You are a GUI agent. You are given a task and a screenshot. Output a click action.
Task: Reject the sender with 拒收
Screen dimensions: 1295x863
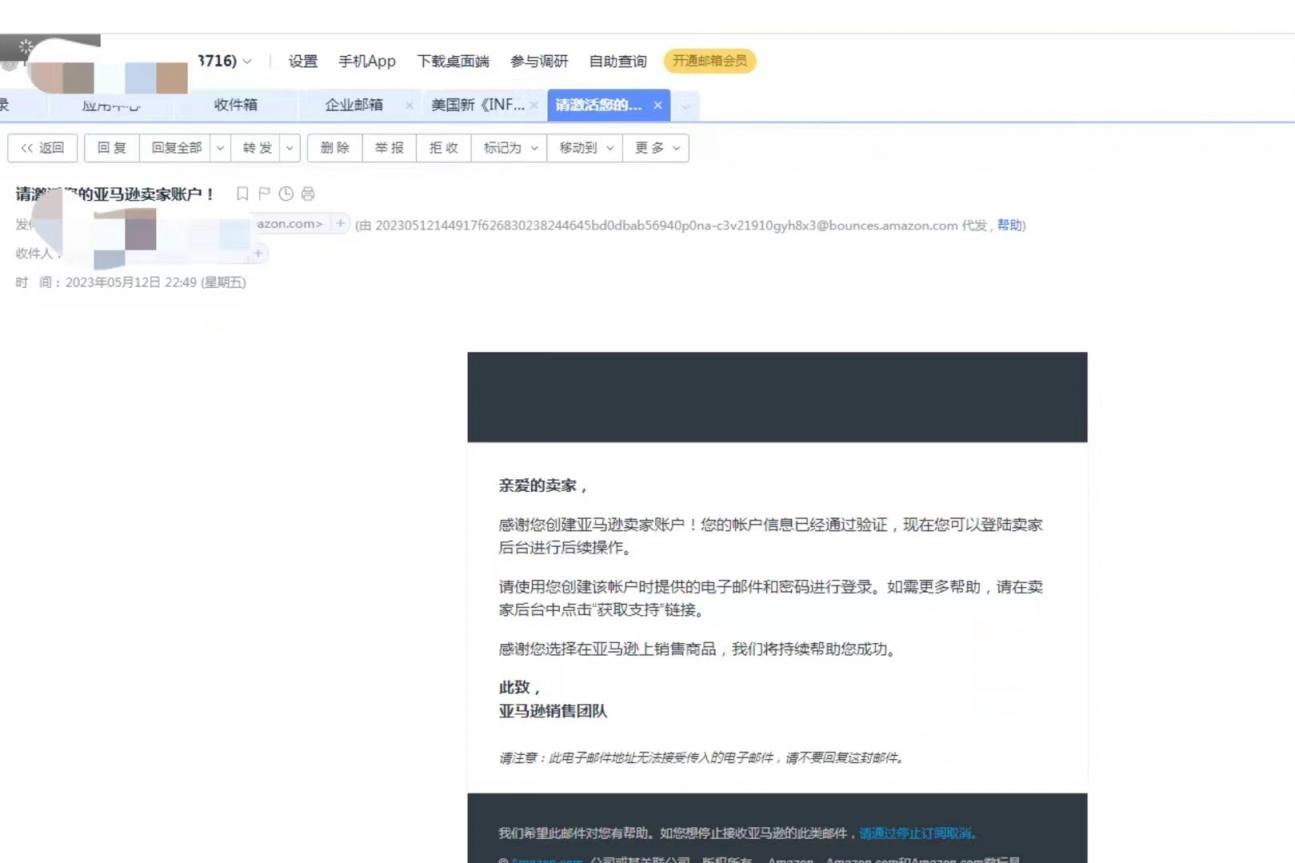443,148
